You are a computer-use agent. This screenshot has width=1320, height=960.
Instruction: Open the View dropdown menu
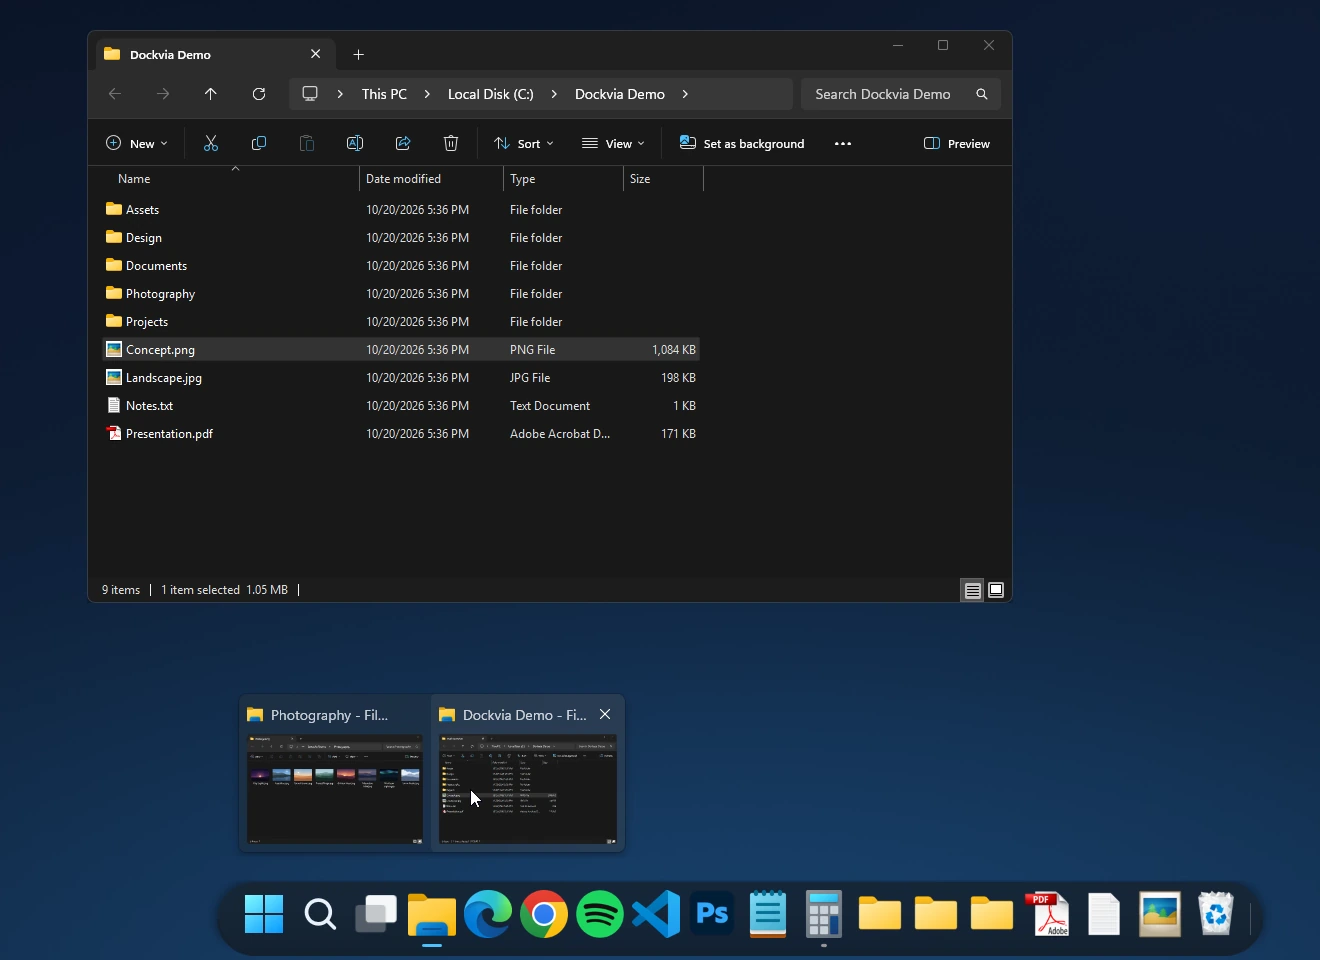(x=614, y=143)
